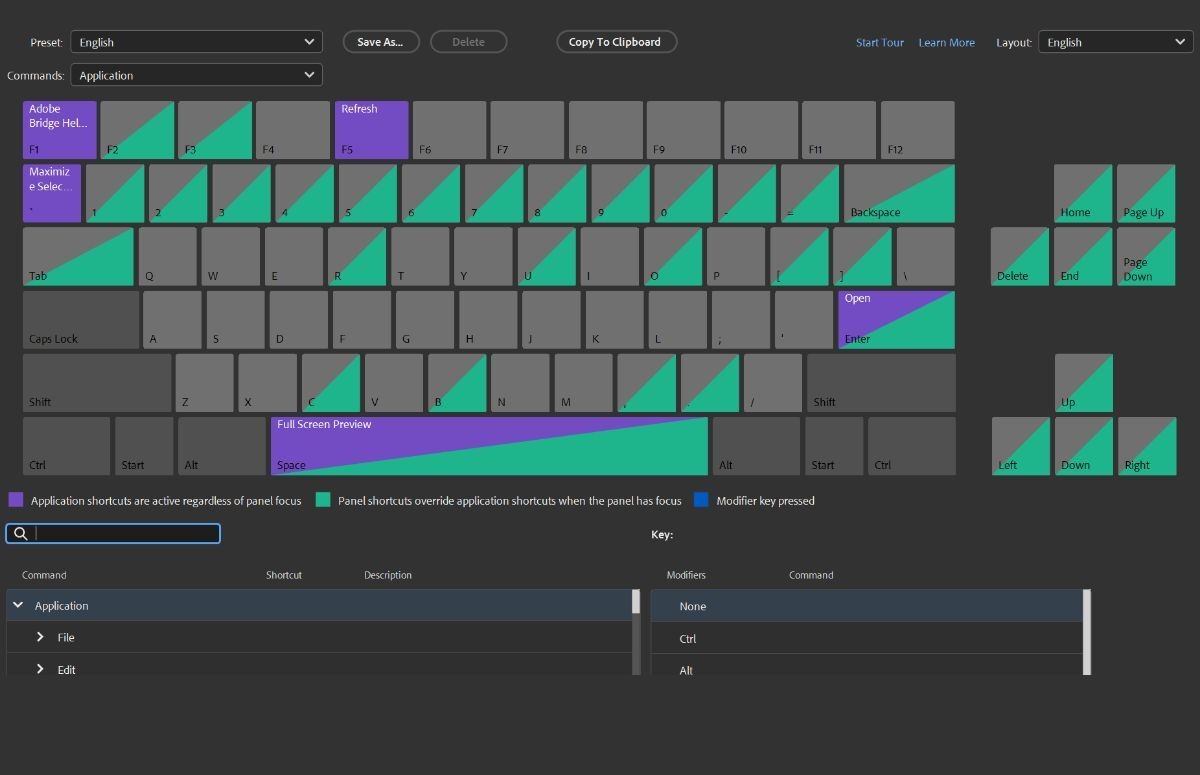Select the Page Up key

pos(1146,193)
